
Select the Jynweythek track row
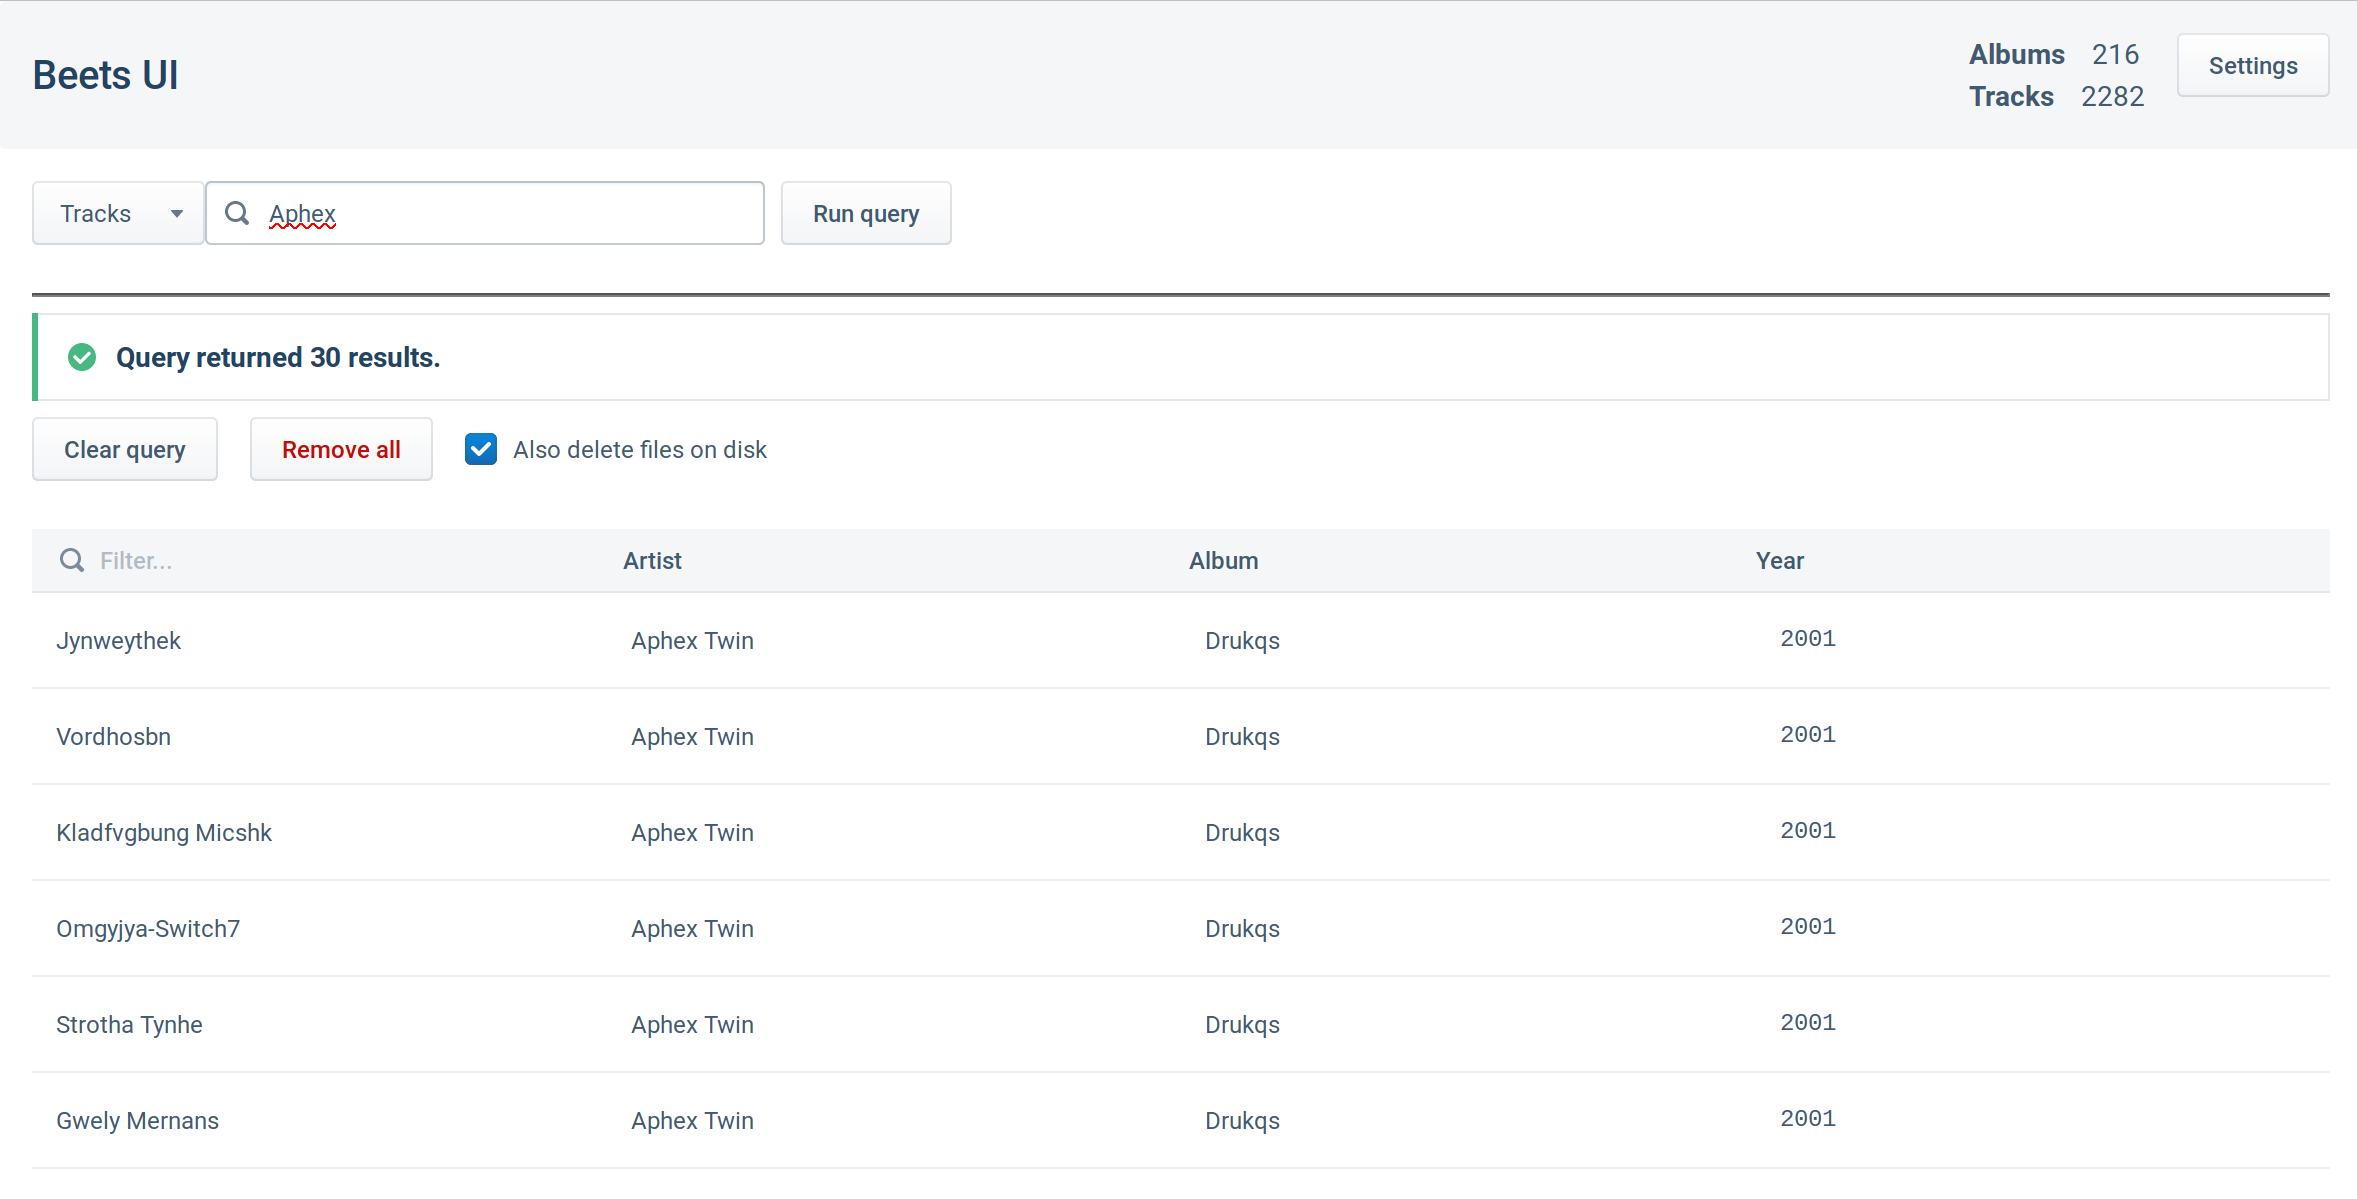click(119, 640)
